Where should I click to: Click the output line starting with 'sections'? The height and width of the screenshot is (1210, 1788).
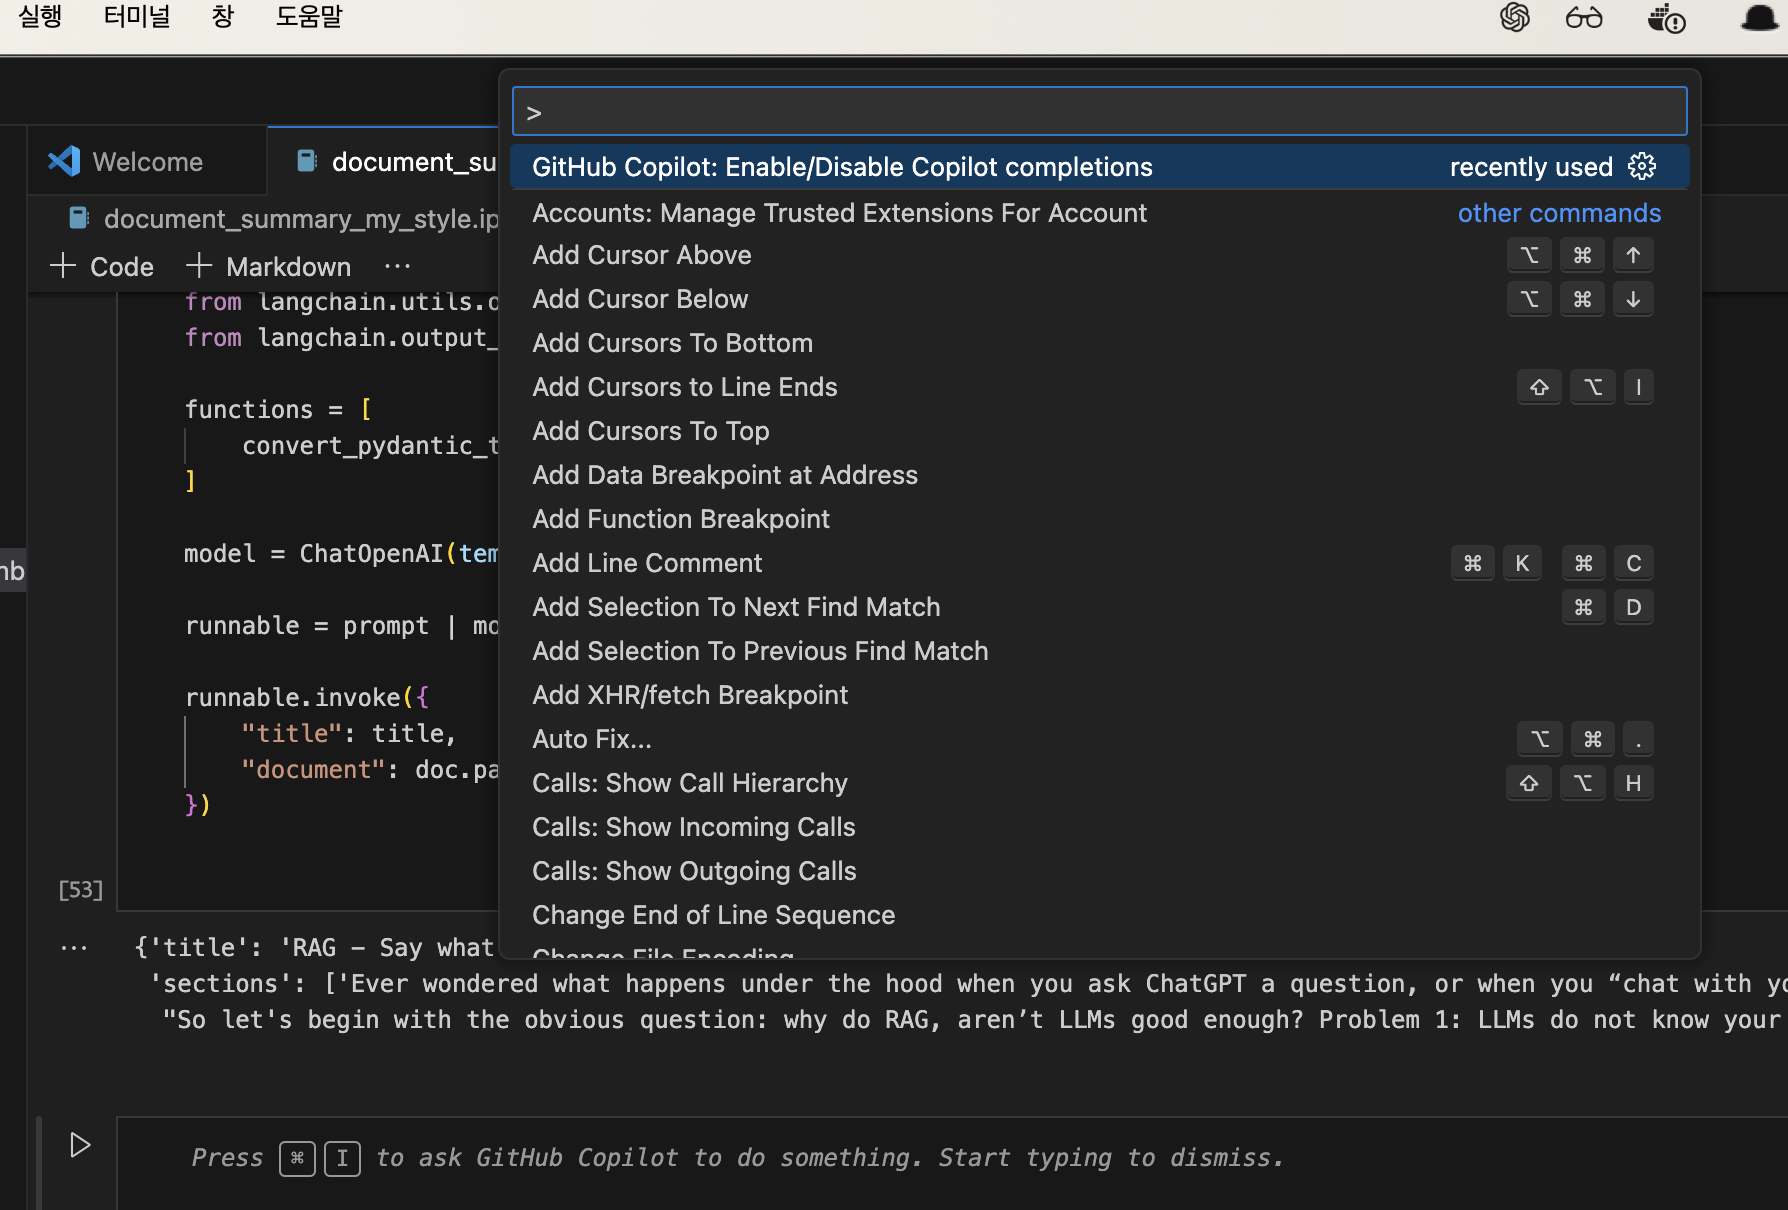click(968, 984)
